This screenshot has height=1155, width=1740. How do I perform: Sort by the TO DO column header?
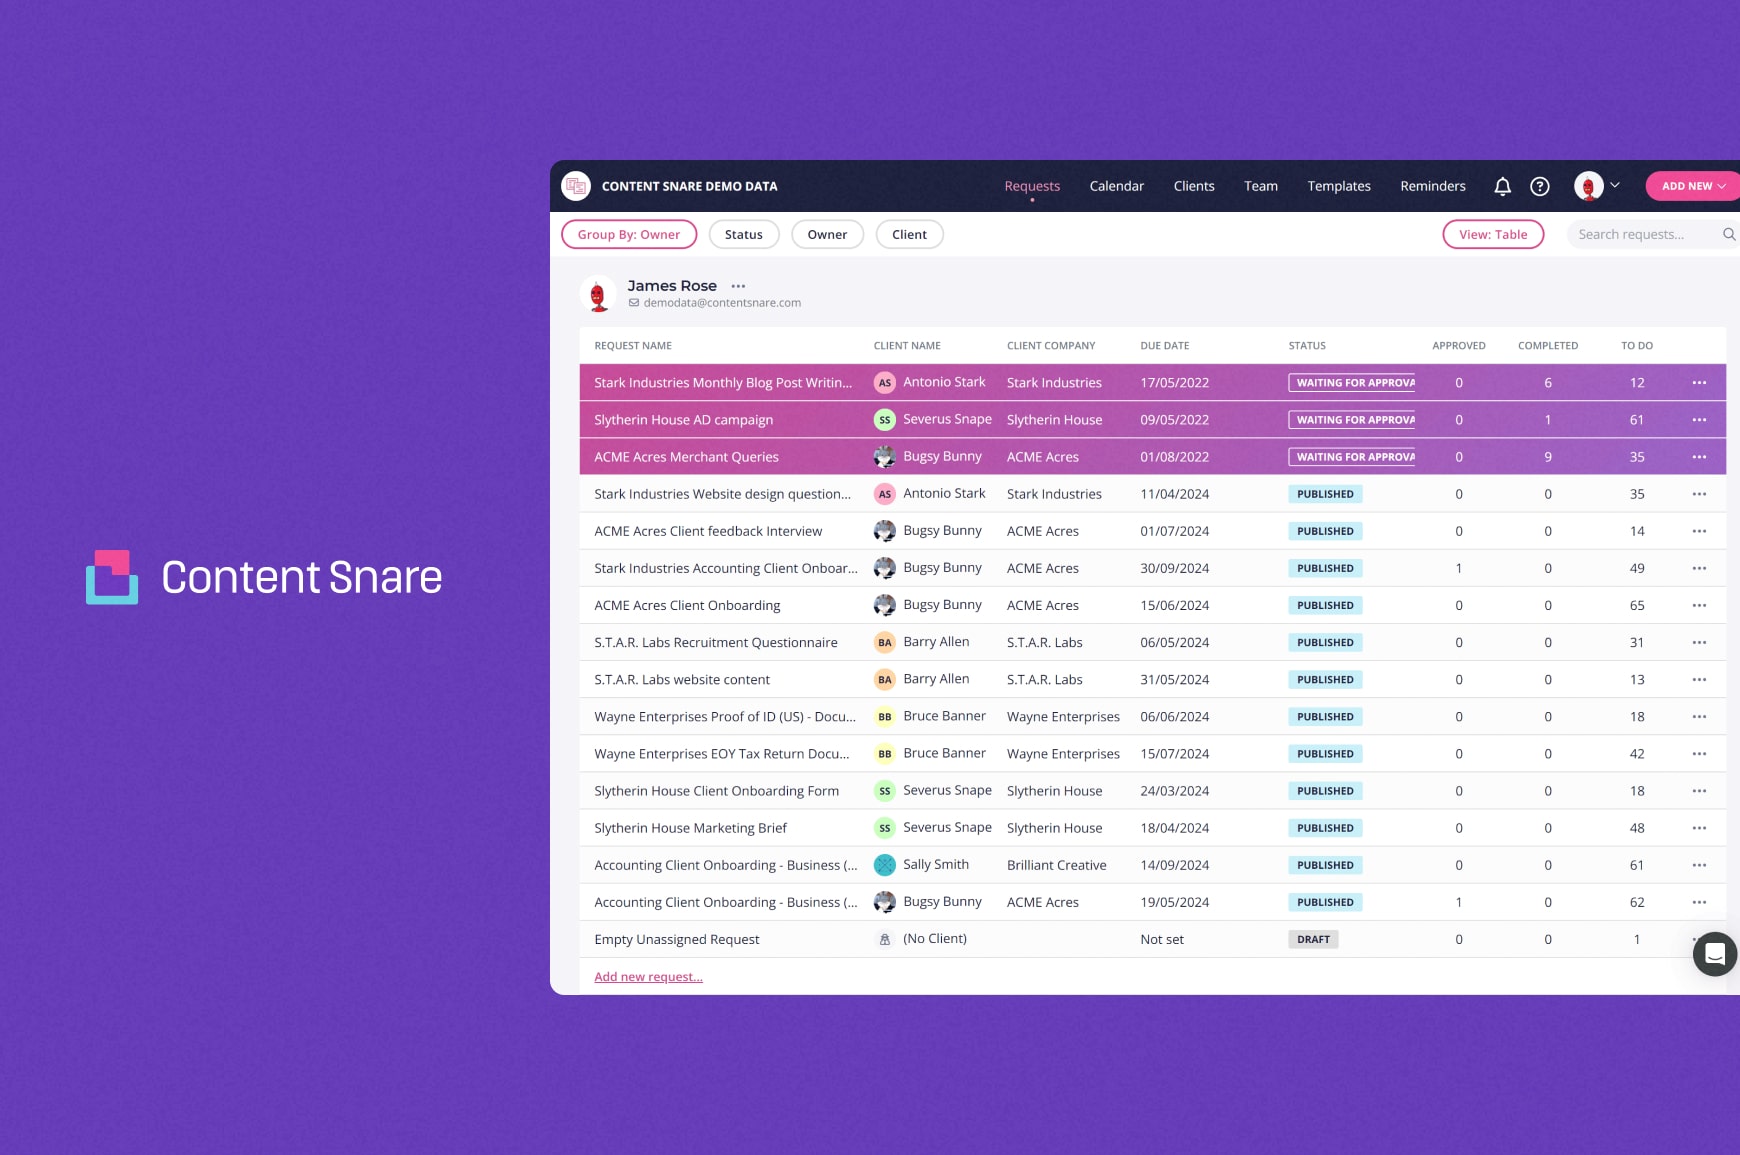click(1636, 346)
